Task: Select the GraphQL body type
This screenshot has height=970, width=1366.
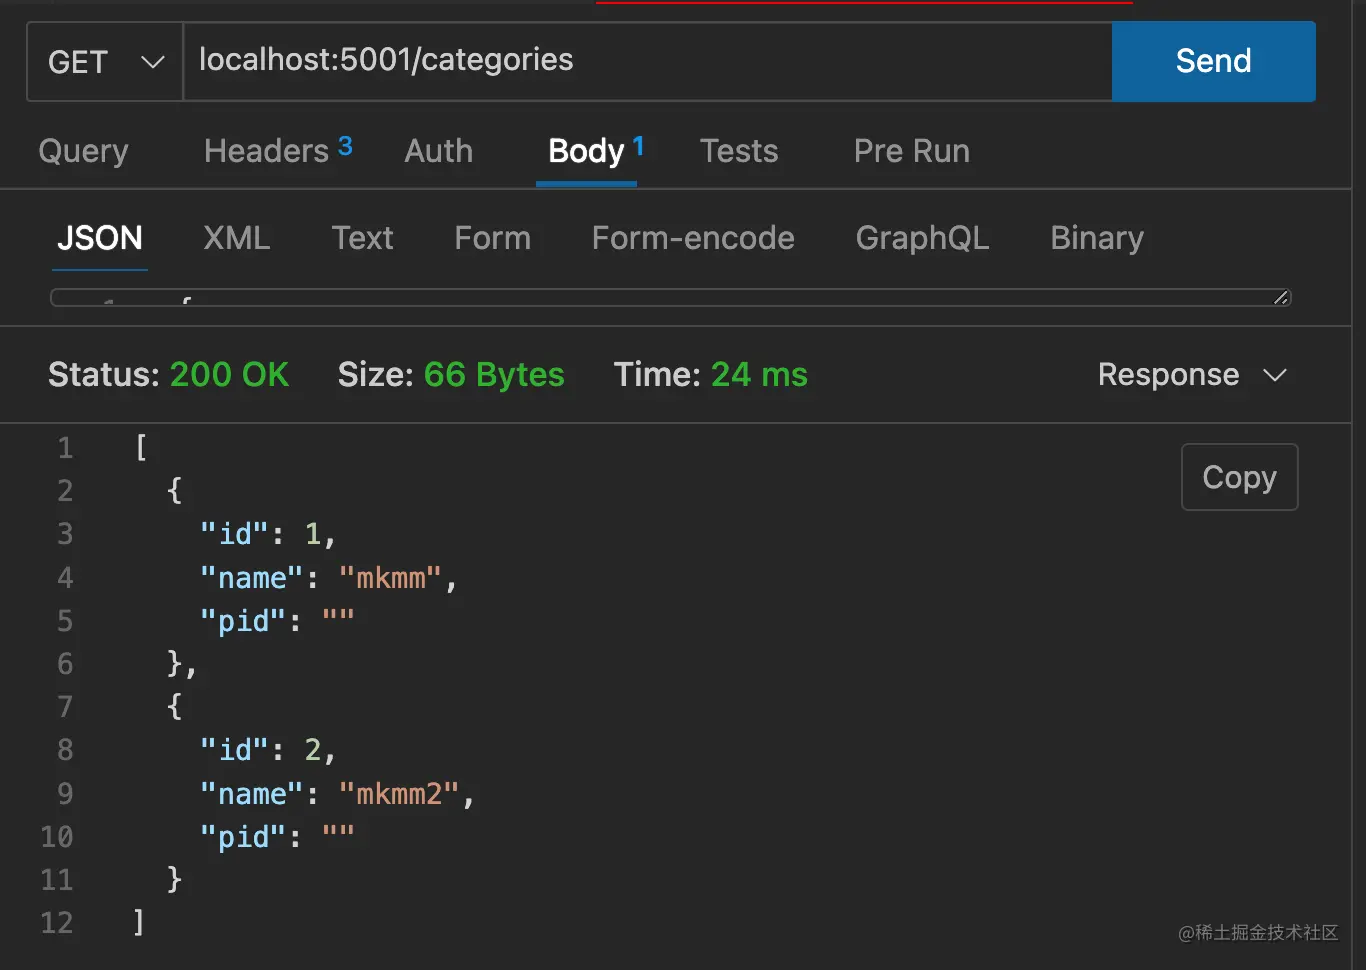Action: point(922,238)
